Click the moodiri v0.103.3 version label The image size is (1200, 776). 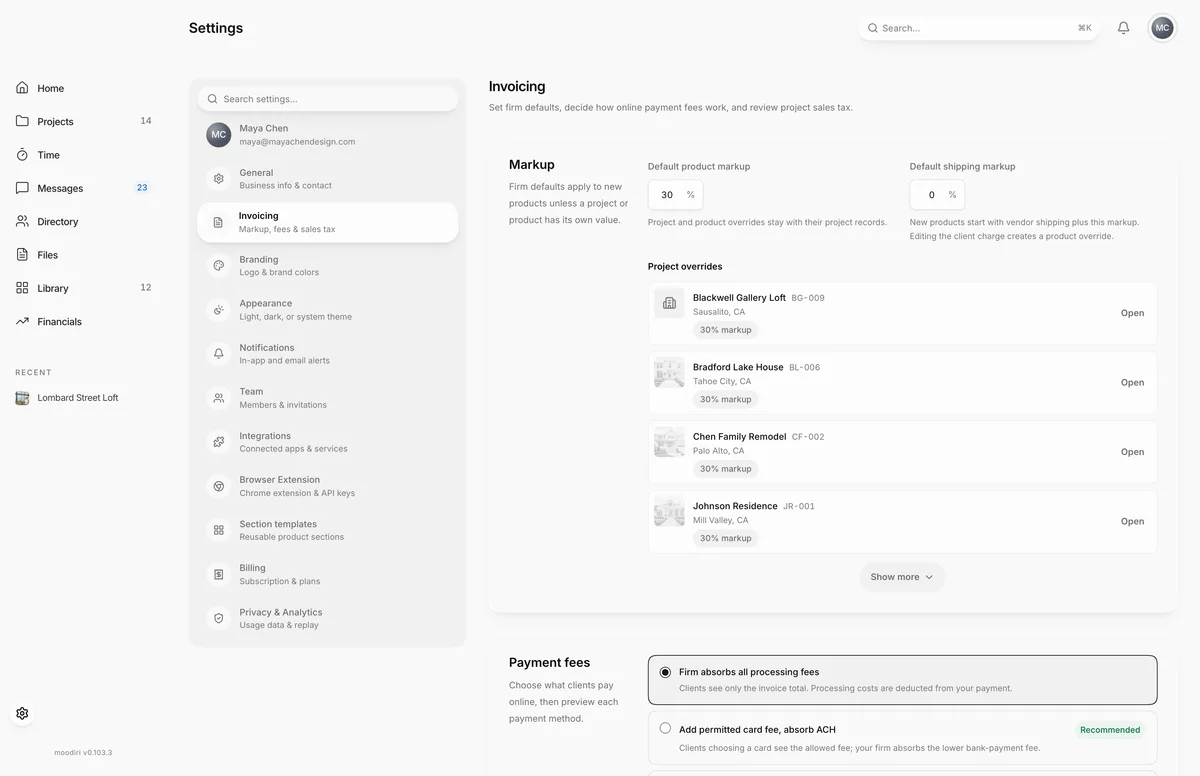pyautogui.click(x=83, y=752)
